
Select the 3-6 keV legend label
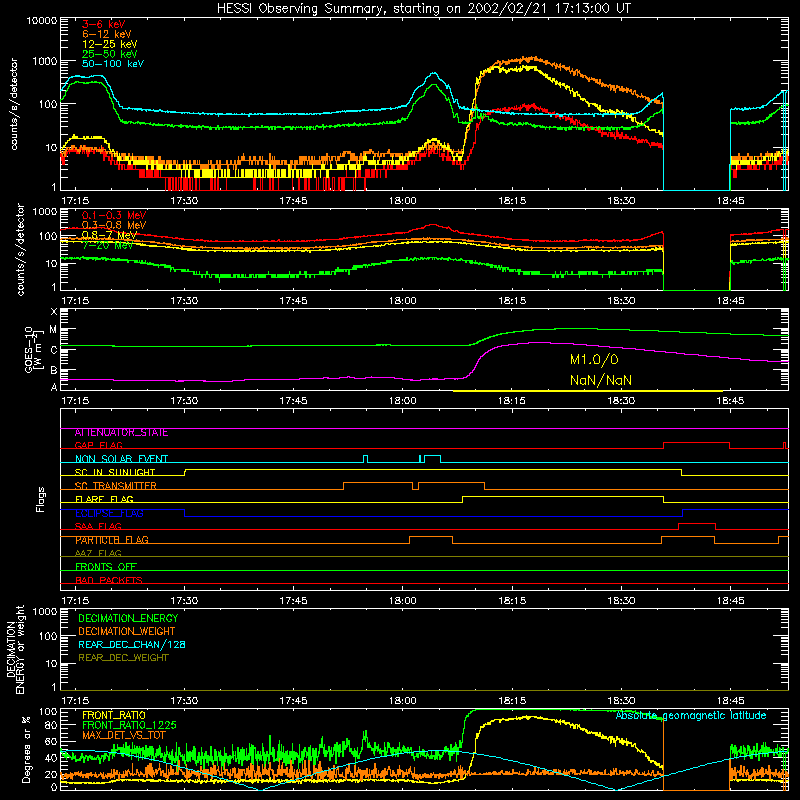pos(104,24)
